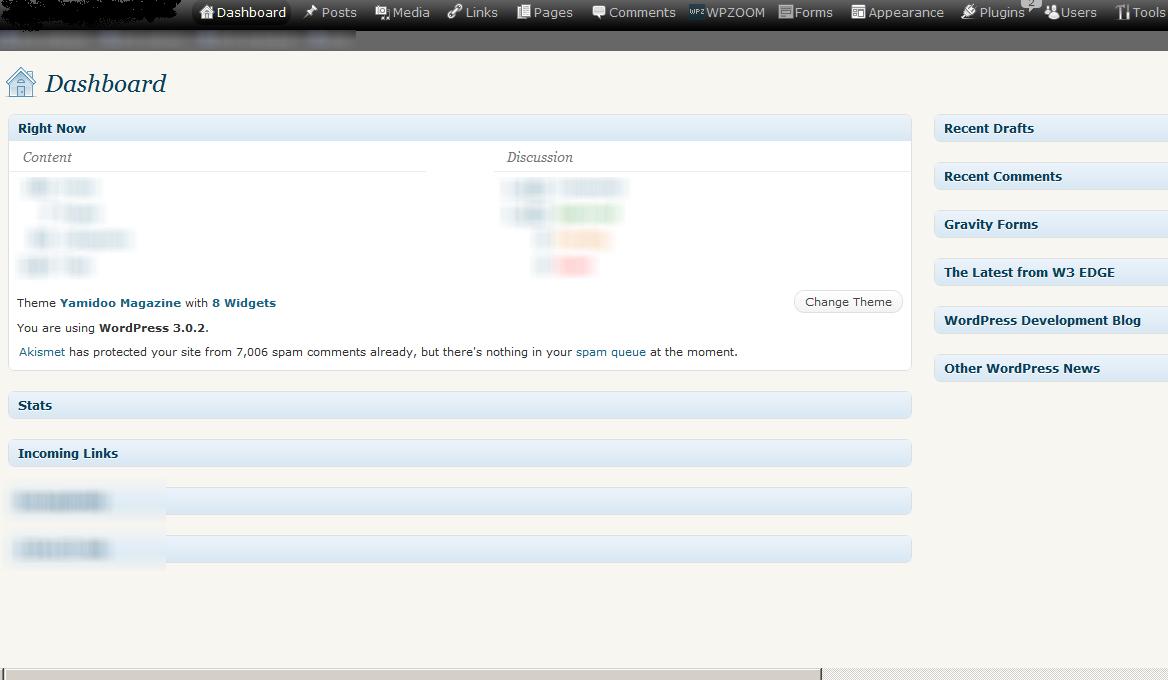Viewport: 1168px width, 680px height.
Task: Click the Links chain icon
Action: point(454,12)
